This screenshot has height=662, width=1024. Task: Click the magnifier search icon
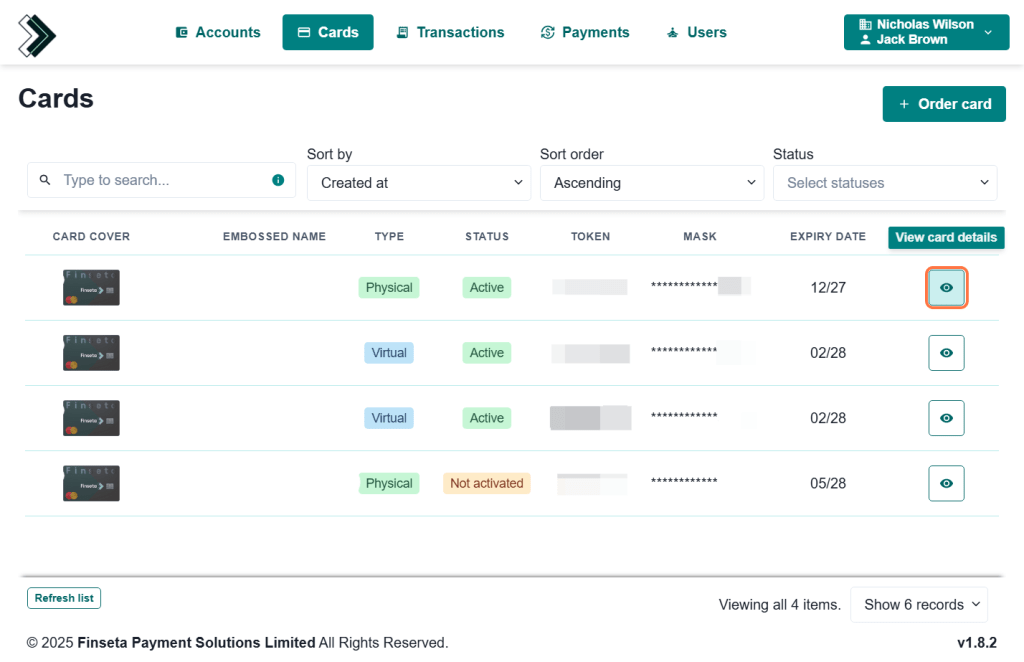(45, 180)
